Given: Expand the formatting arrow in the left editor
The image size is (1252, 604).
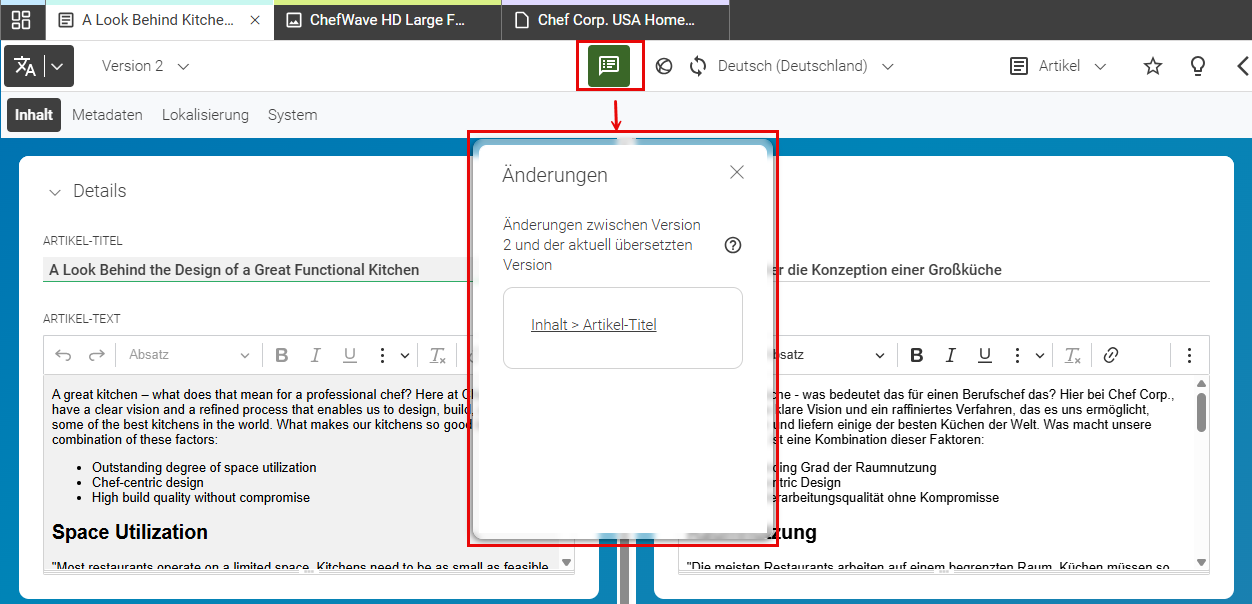Looking at the screenshot, I should [x=405, y=355].
